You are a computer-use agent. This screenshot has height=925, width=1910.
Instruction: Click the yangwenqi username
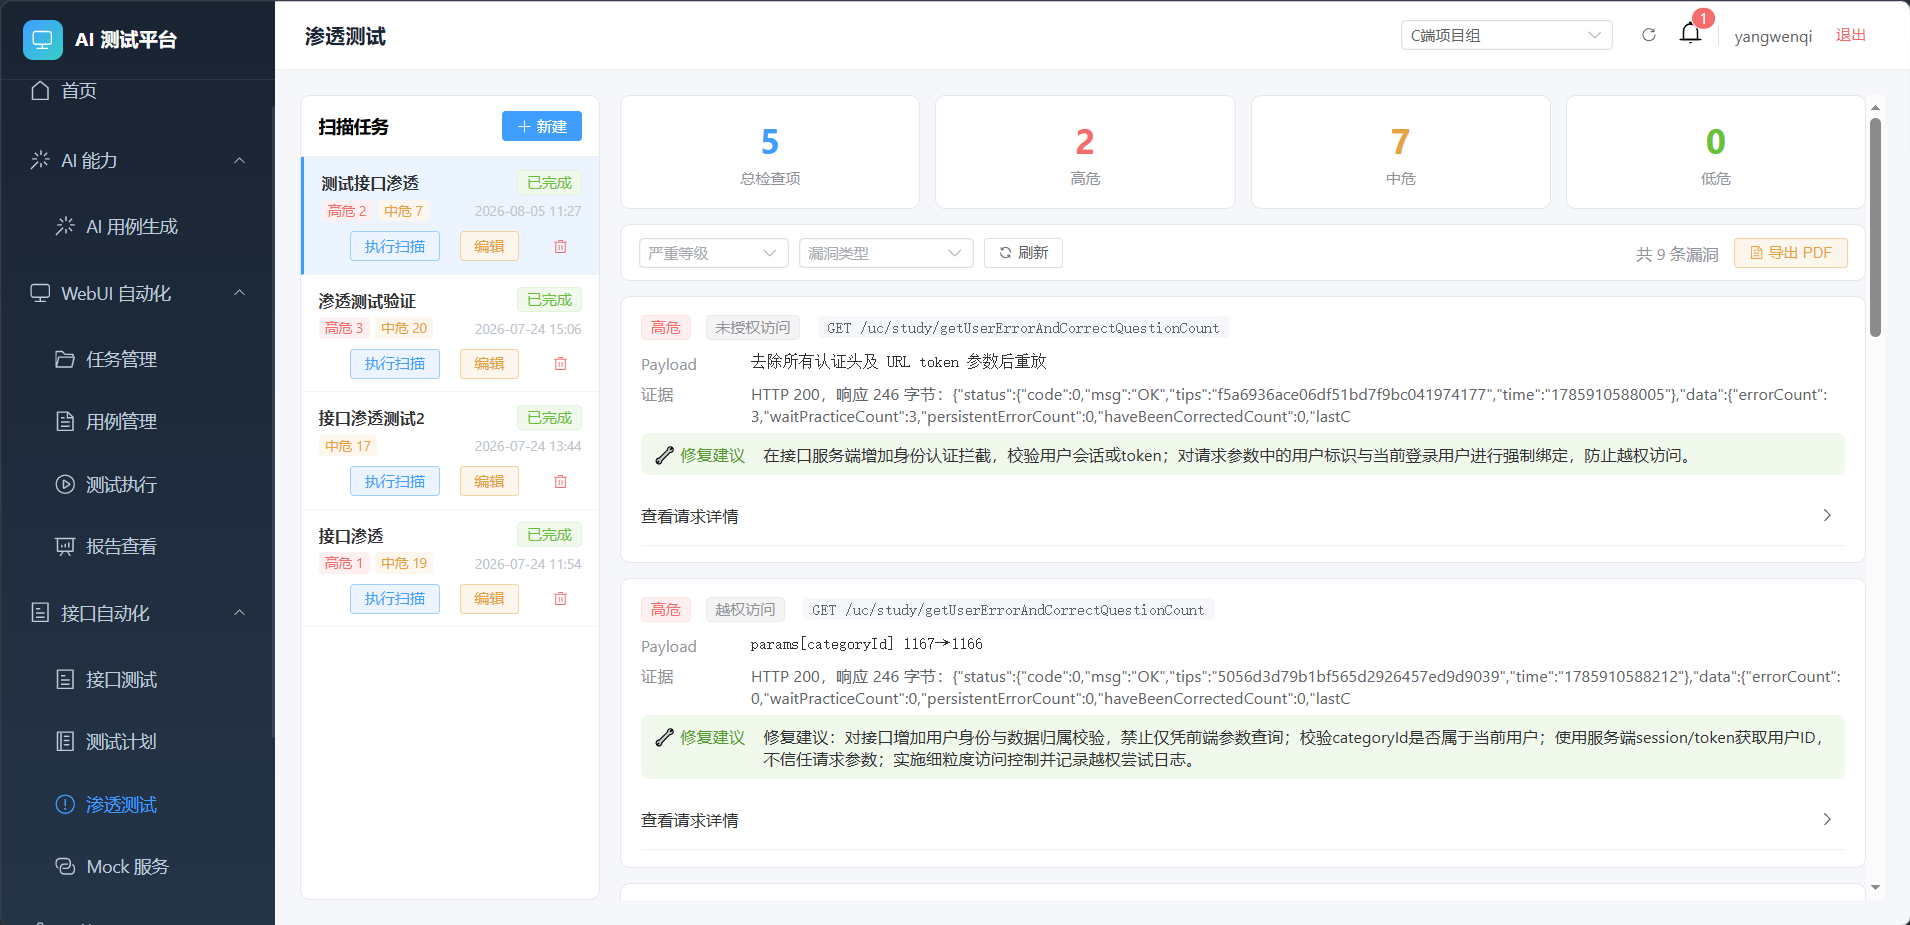(1773, 36)
